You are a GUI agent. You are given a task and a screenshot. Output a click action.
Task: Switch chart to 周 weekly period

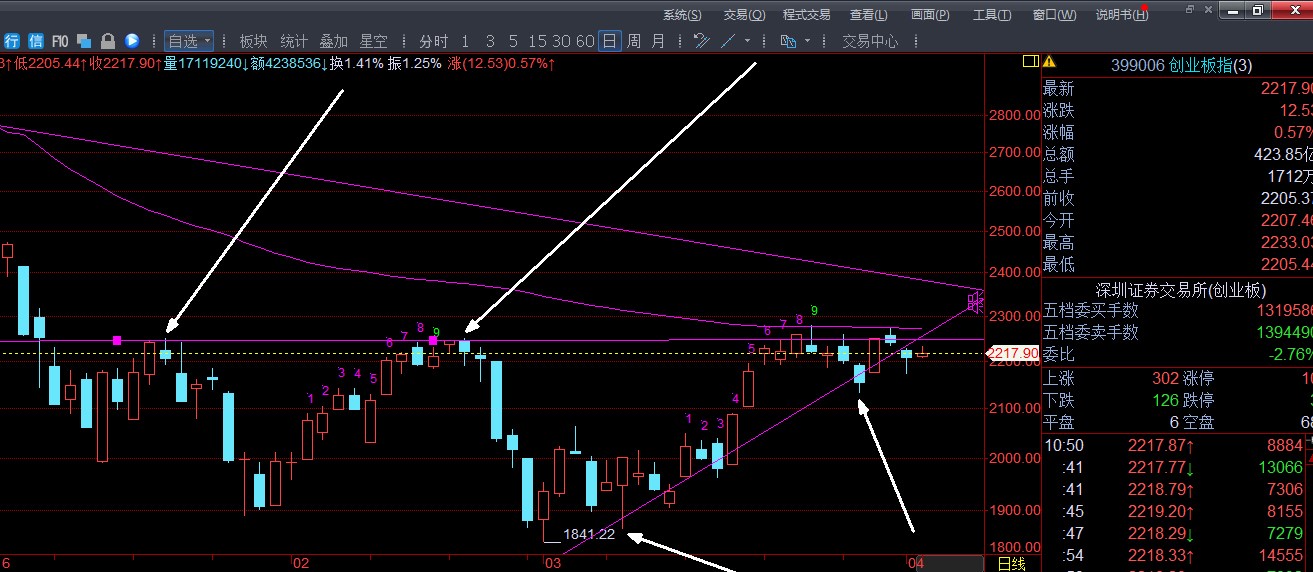[x=633, y=41]
